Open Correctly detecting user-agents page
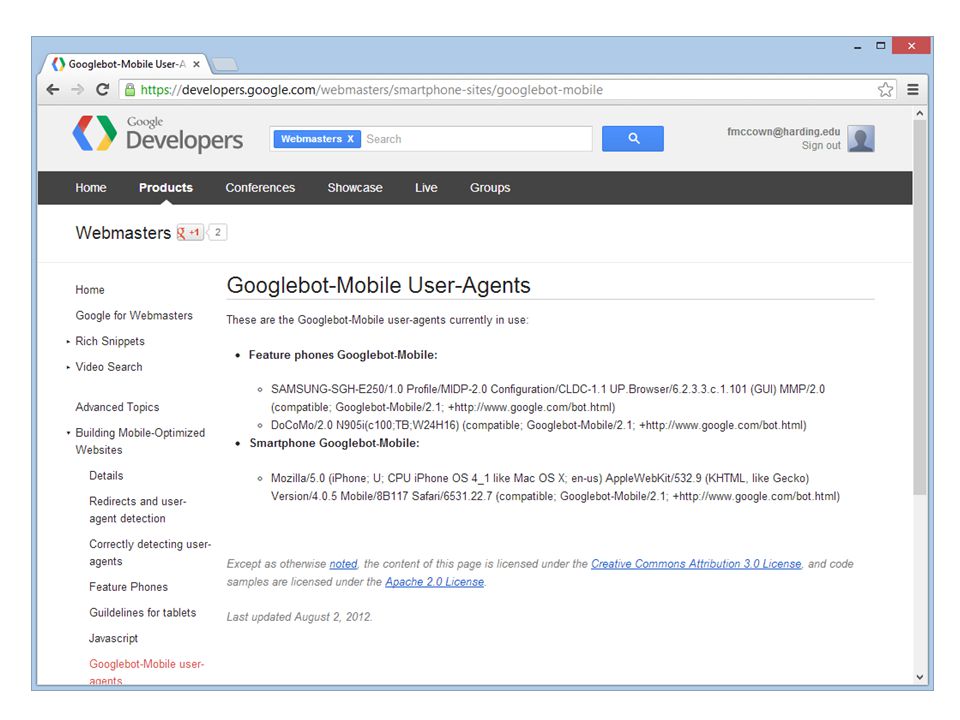960x720 pixels. coord(150,552)
